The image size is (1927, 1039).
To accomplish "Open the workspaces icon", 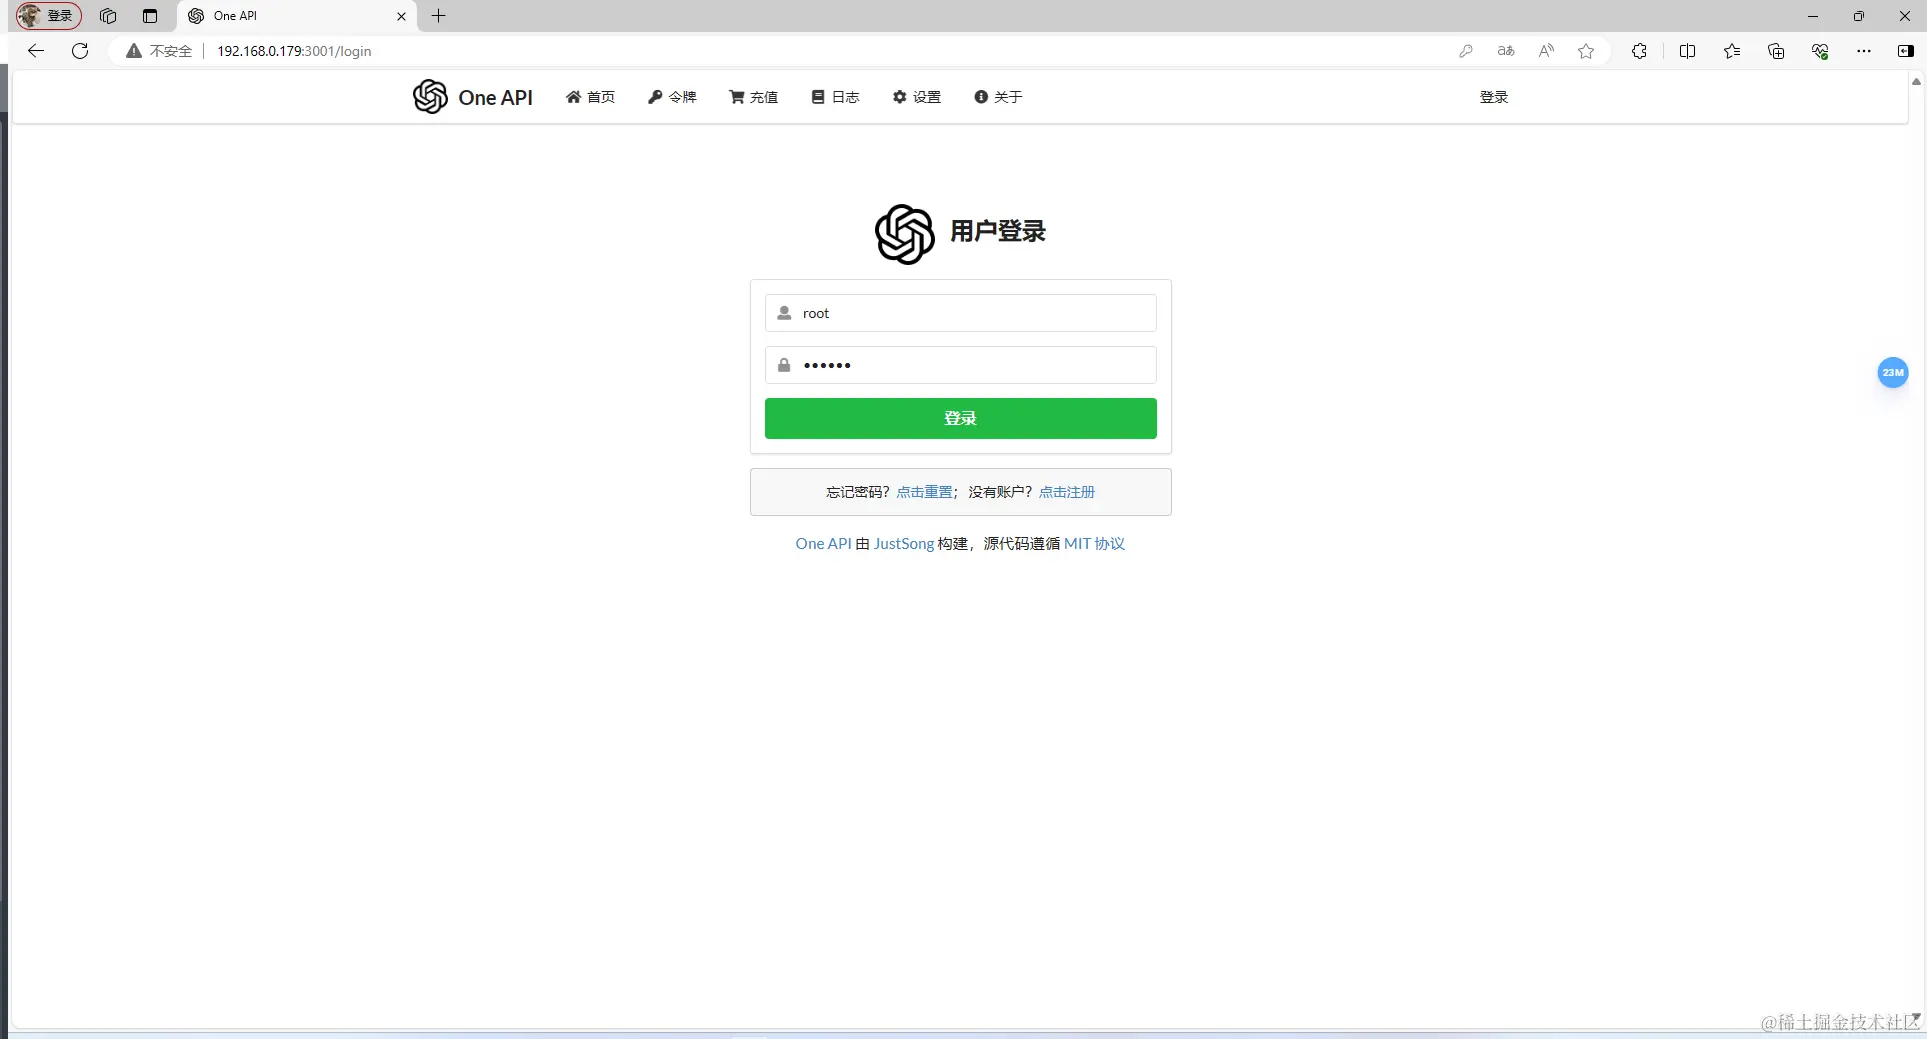I will click(108, 16).
